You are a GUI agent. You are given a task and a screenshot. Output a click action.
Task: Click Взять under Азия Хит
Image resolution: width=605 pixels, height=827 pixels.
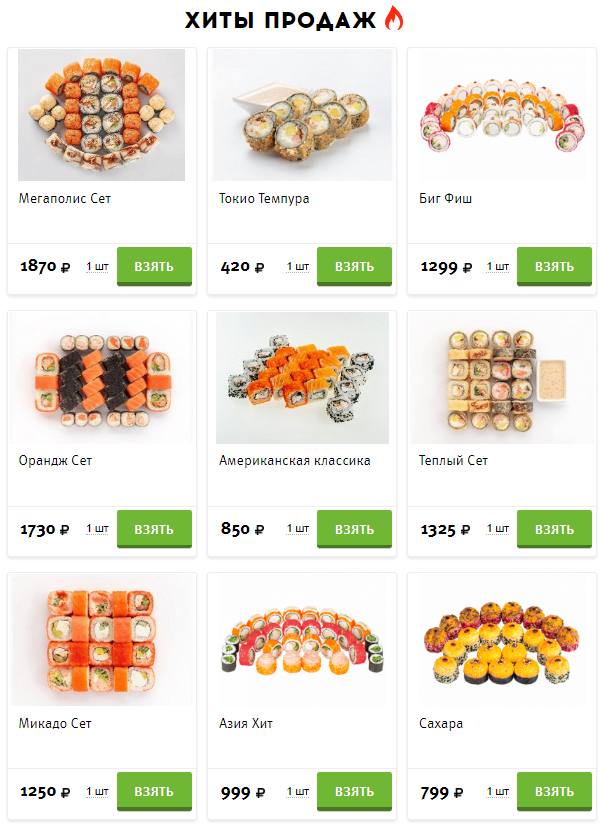(x=354, y=792)
